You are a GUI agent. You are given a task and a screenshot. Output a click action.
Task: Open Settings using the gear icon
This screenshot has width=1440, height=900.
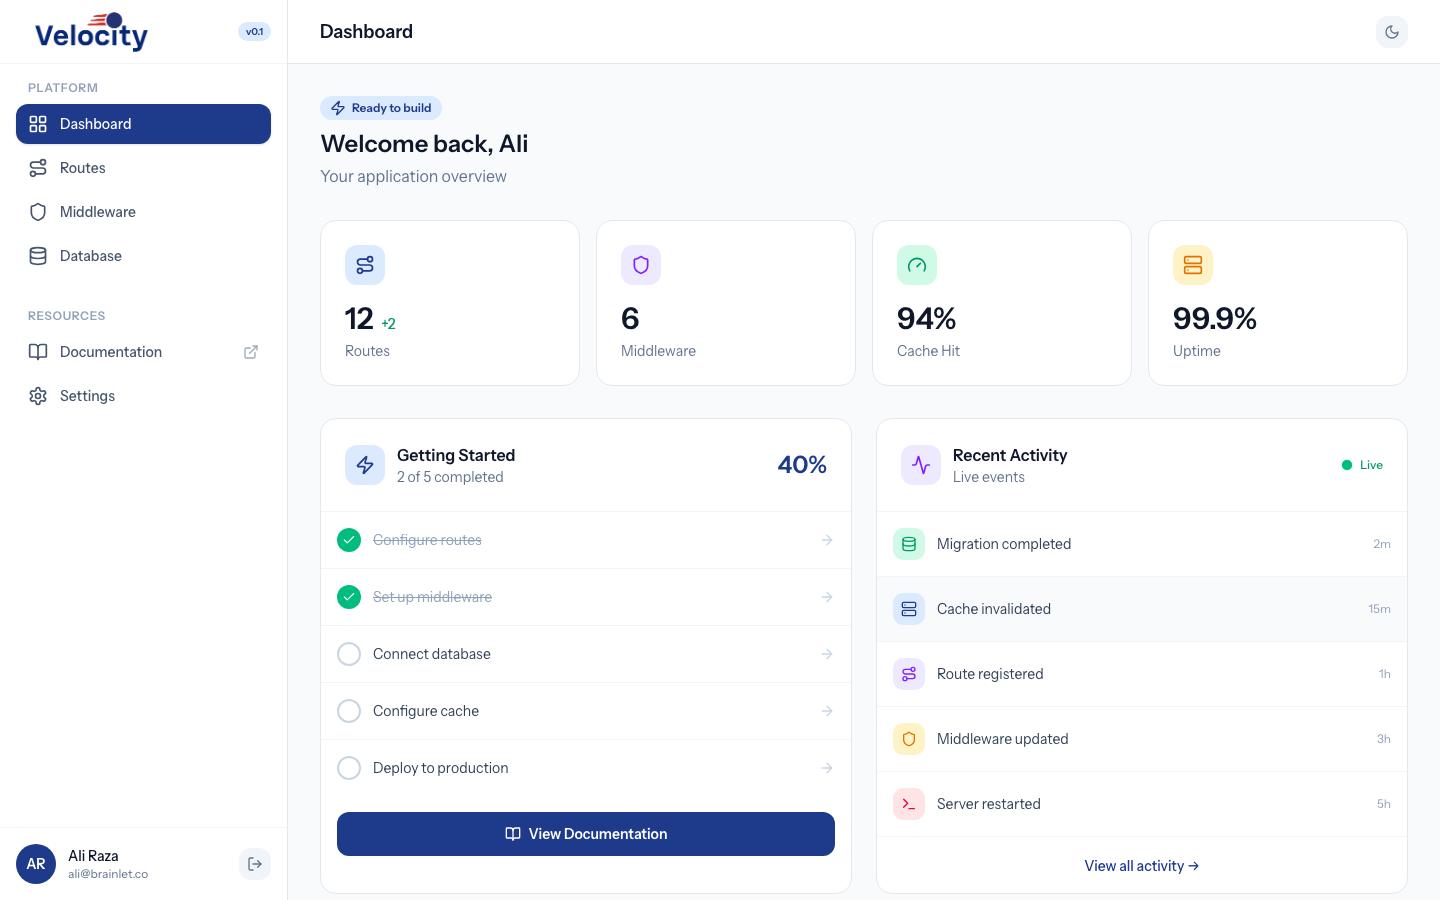click(x=37, y=395)
